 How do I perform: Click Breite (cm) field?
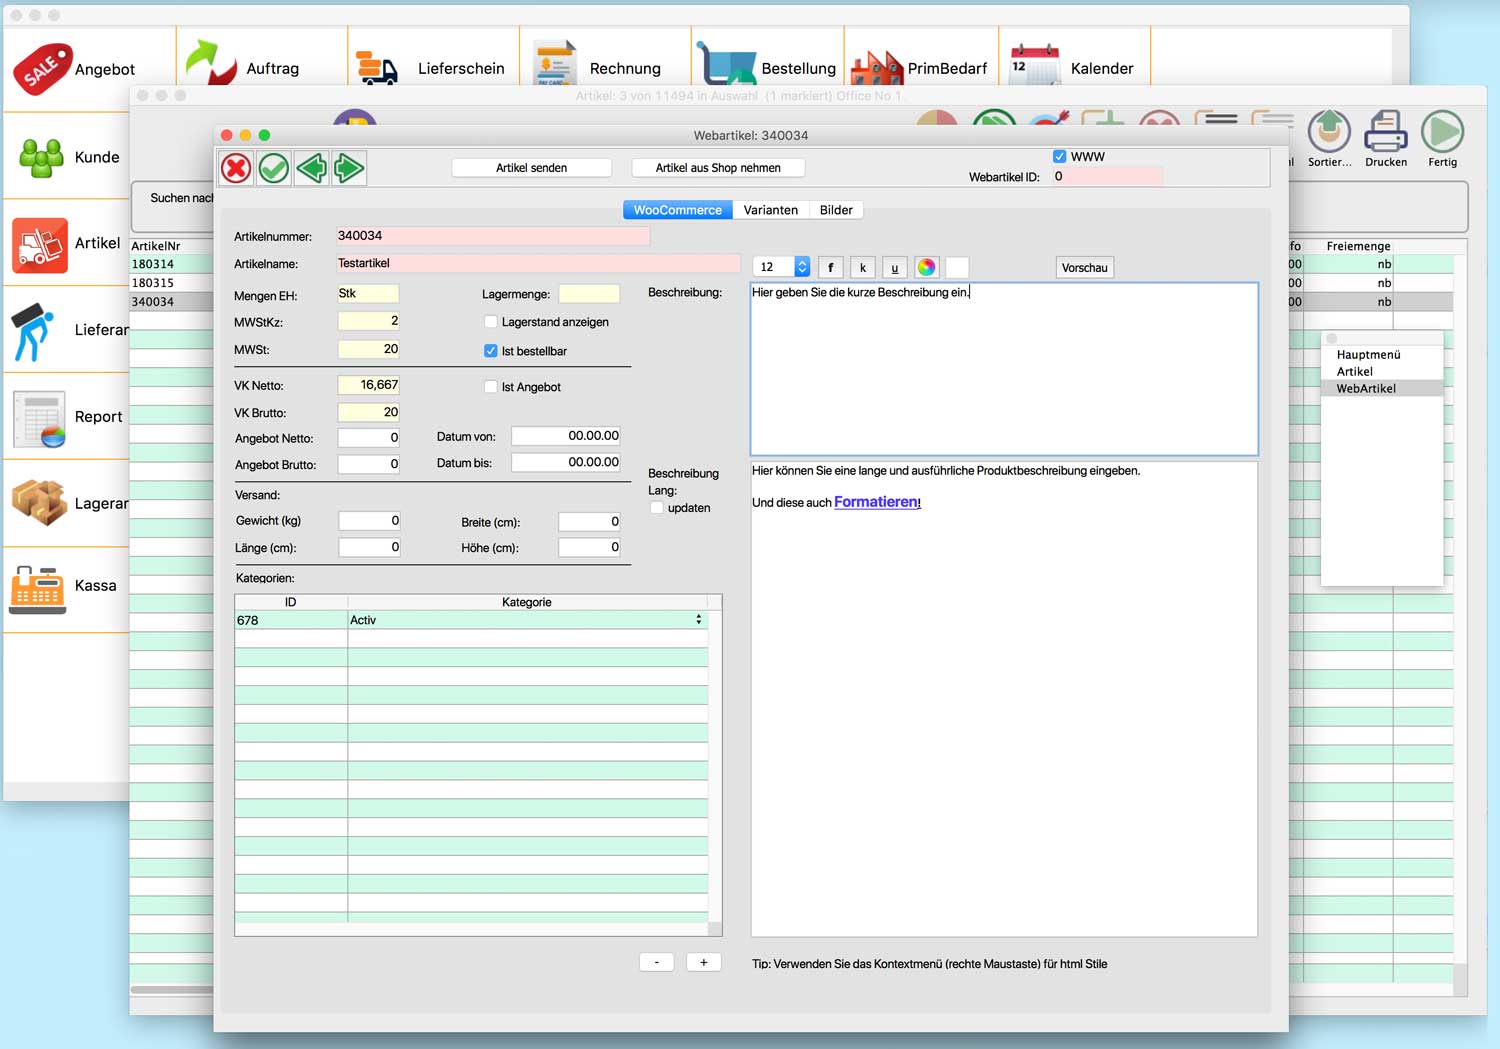click(x=589, y=522)
